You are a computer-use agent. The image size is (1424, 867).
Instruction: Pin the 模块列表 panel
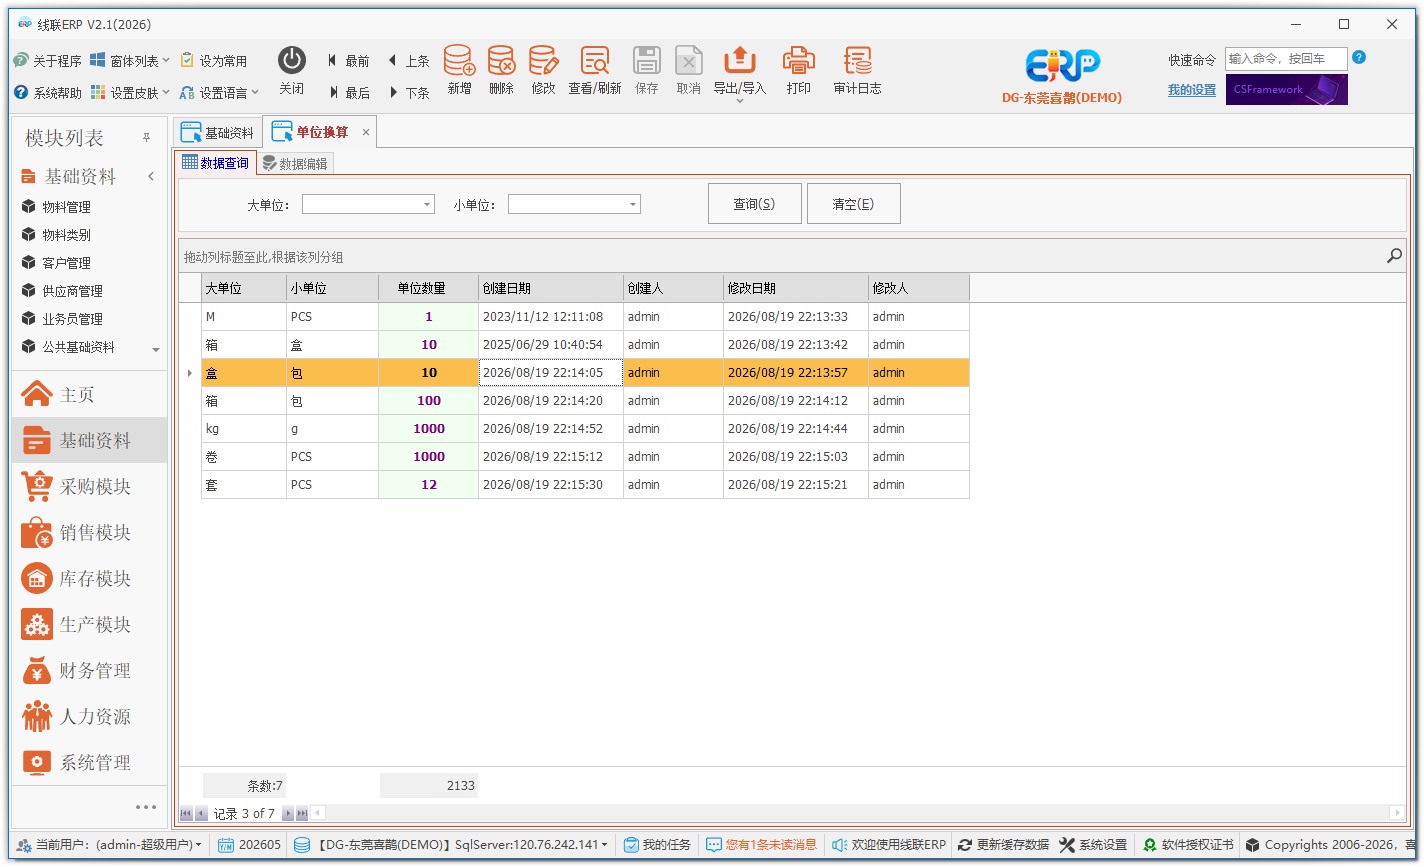147,137
